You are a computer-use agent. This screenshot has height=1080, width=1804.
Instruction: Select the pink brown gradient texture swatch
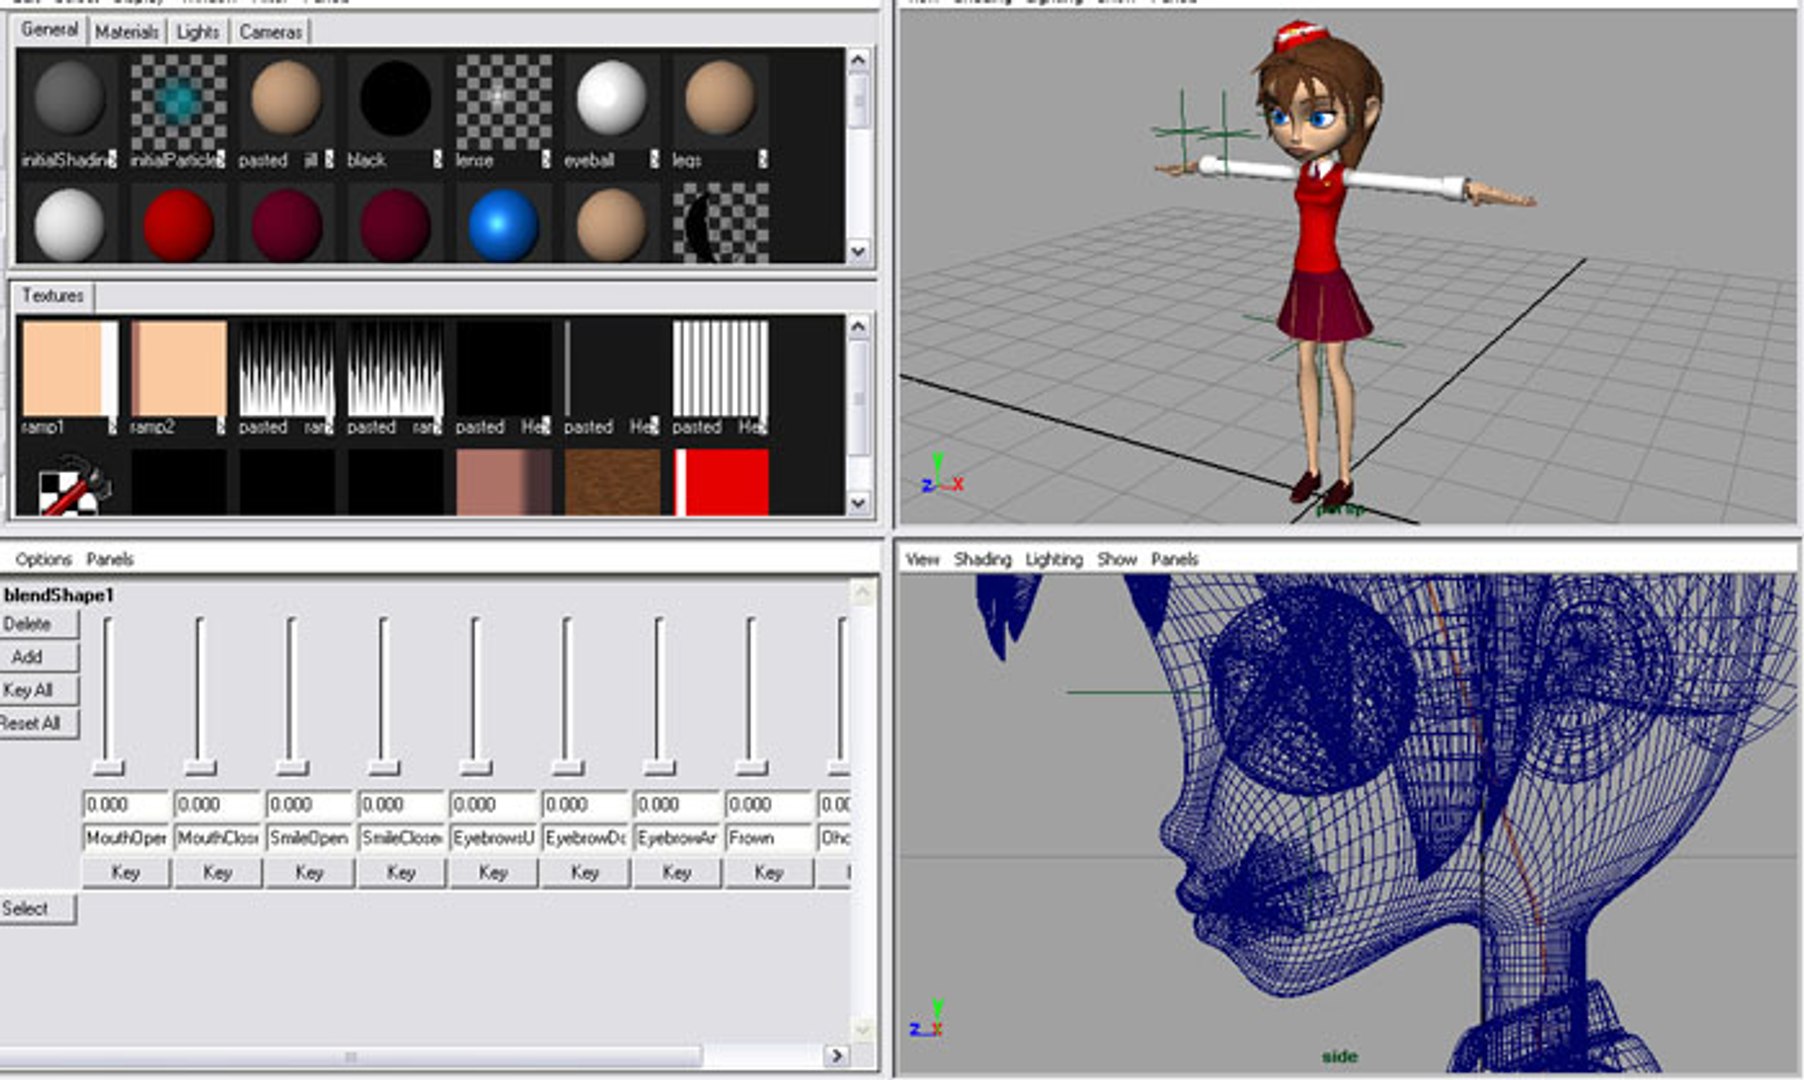[x=503, y=482]
